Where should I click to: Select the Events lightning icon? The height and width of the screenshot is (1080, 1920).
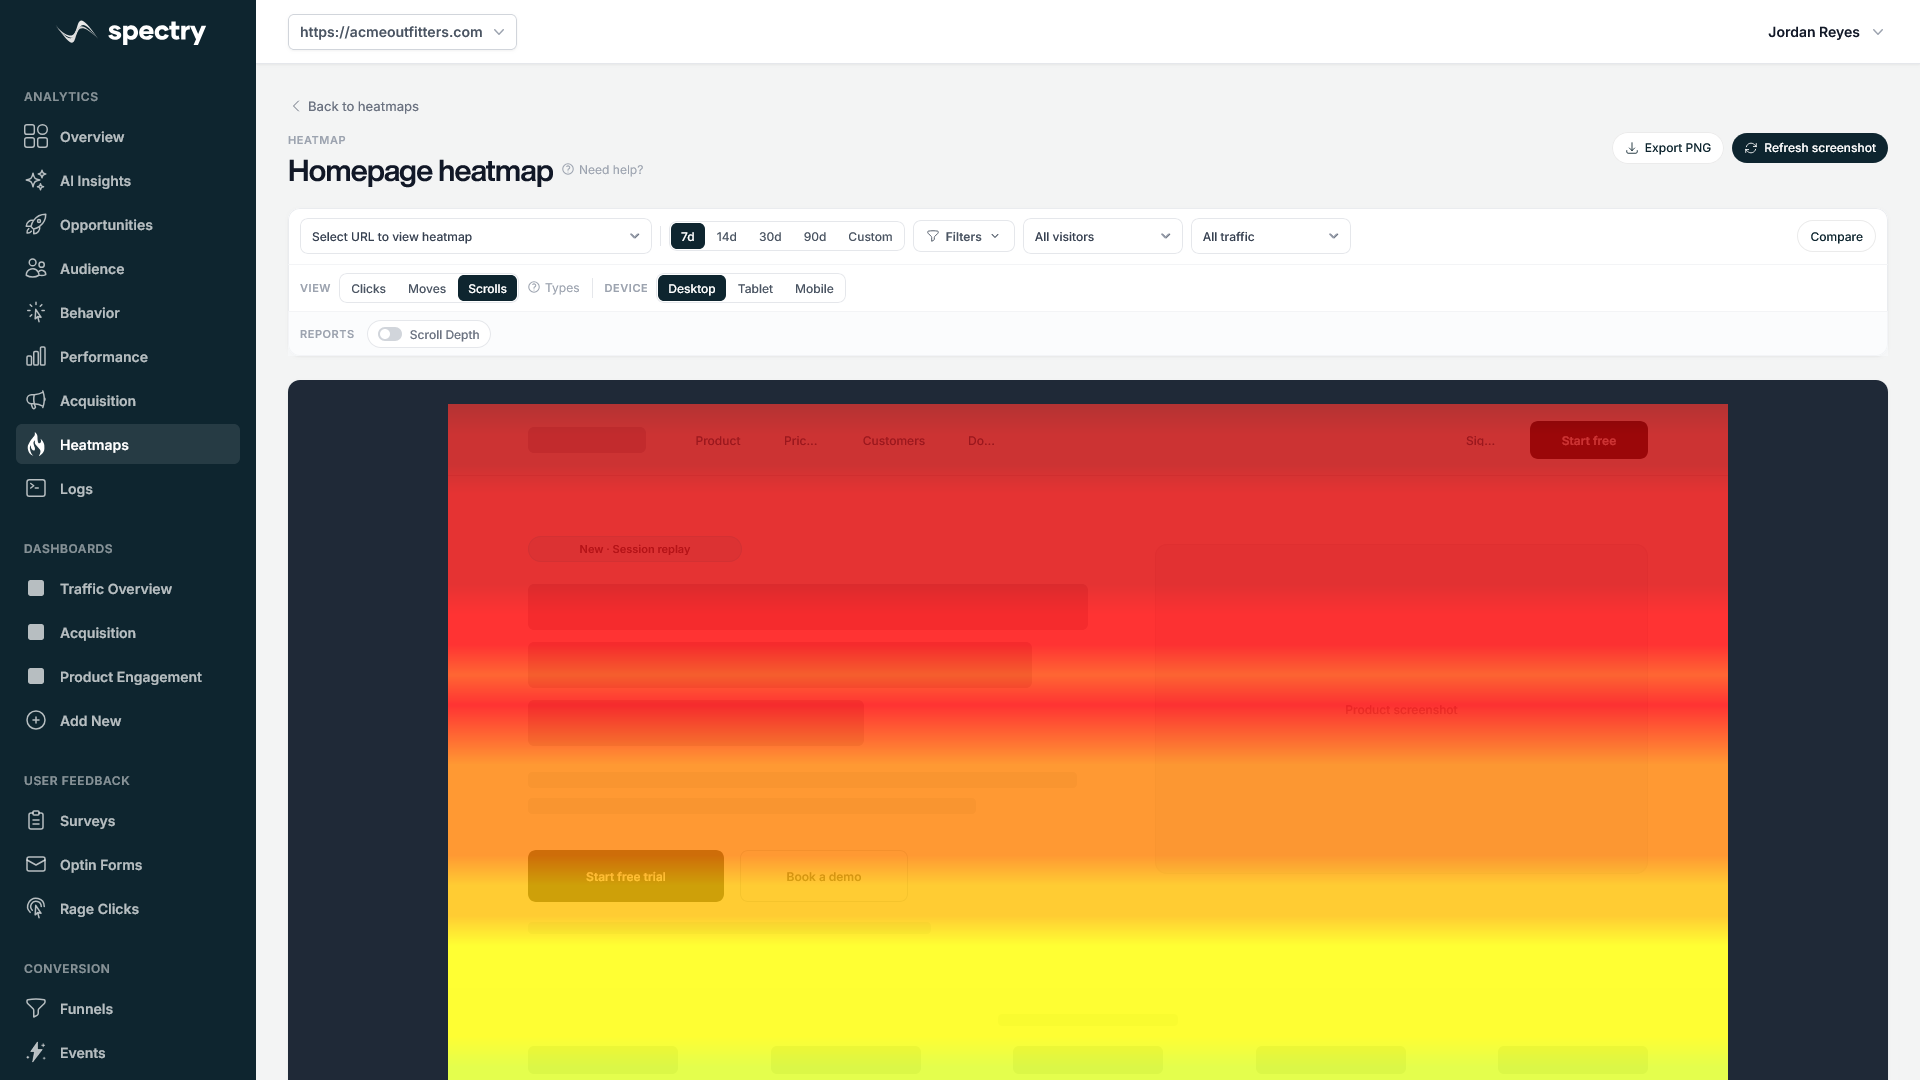pyautogui.click(x=36, y=1052)
